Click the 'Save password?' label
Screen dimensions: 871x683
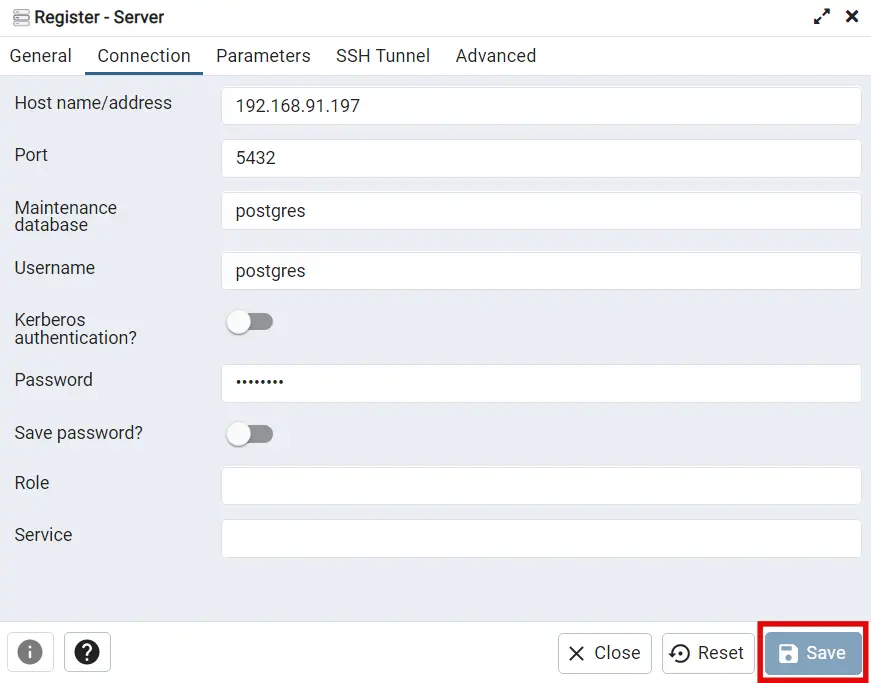pyautogui.click(x=78, y=433)
